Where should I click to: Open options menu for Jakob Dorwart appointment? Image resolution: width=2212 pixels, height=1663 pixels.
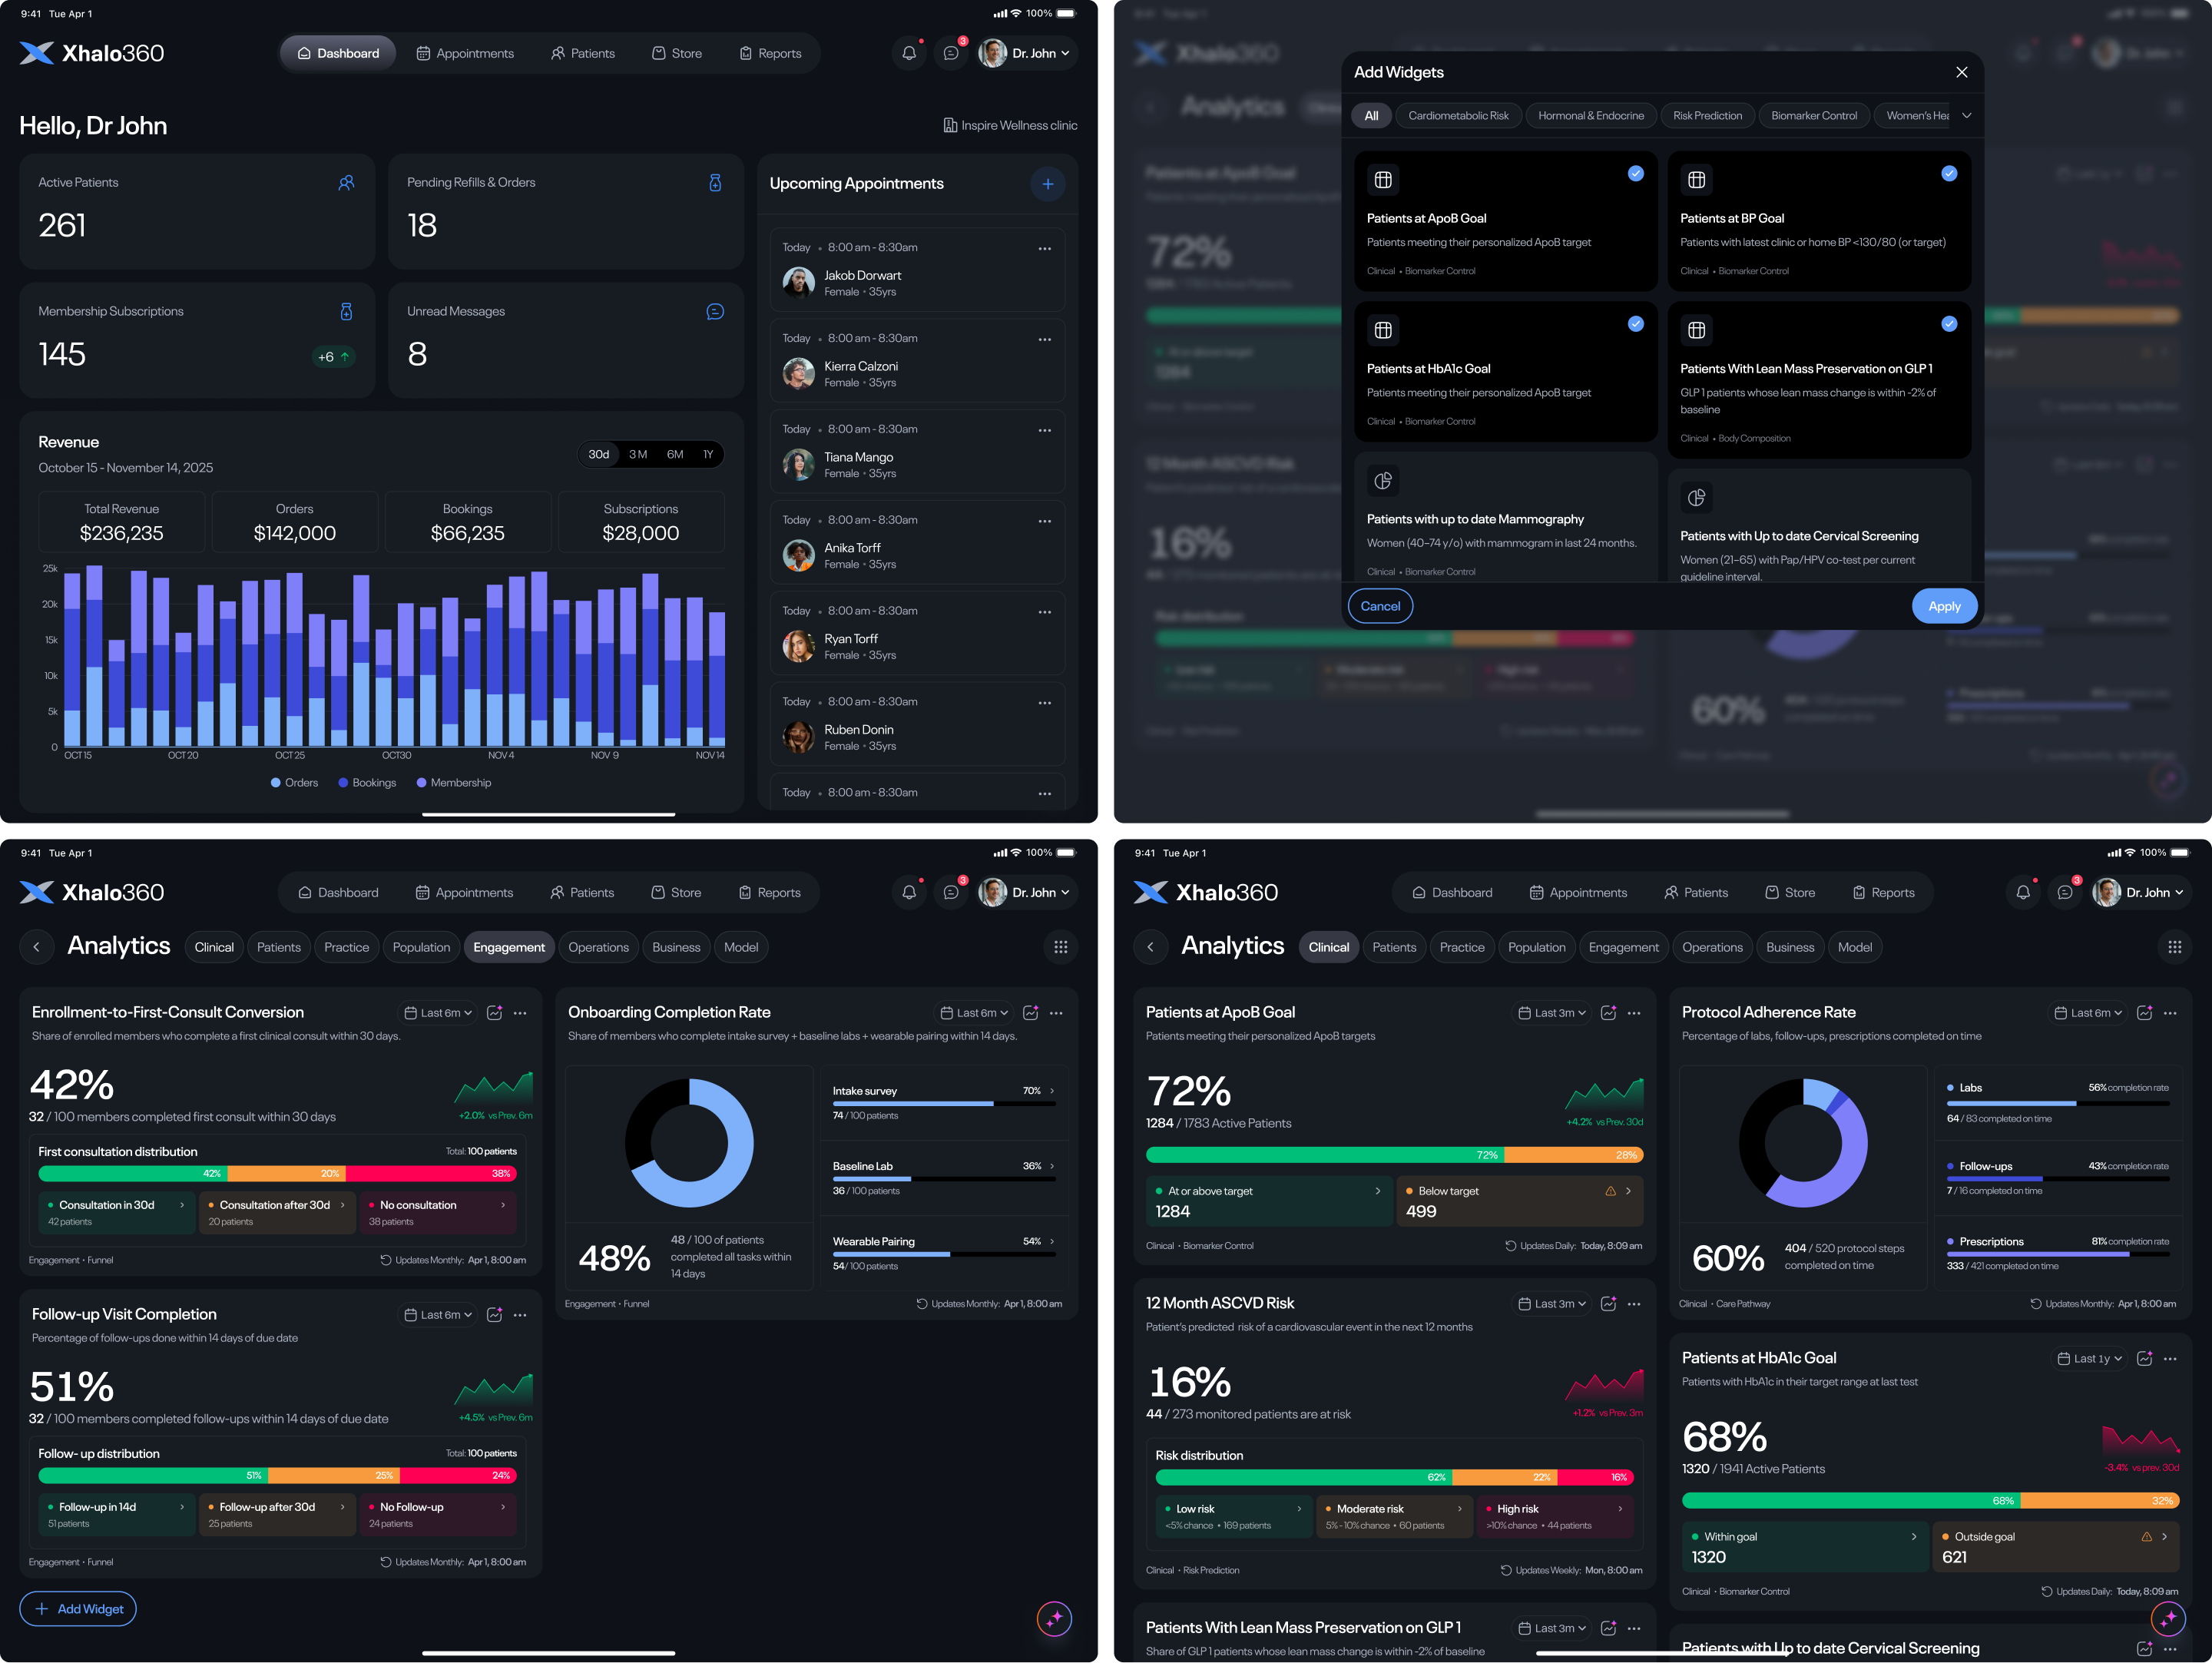(1044, 248)
